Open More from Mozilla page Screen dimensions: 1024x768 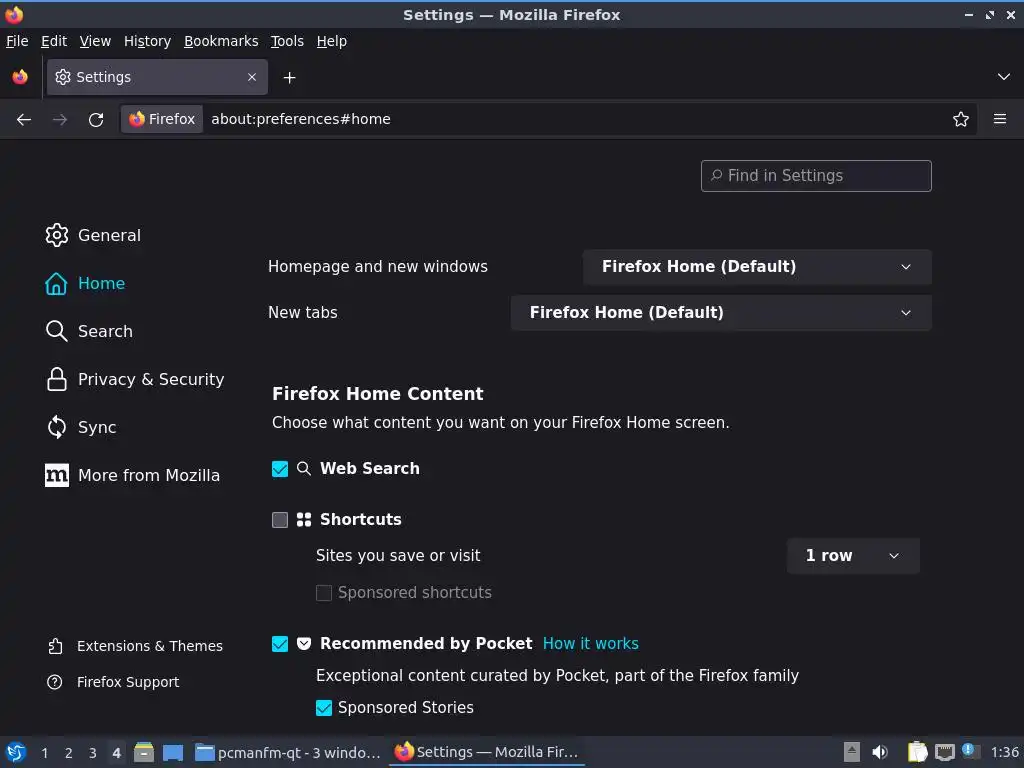click(133, 475)
